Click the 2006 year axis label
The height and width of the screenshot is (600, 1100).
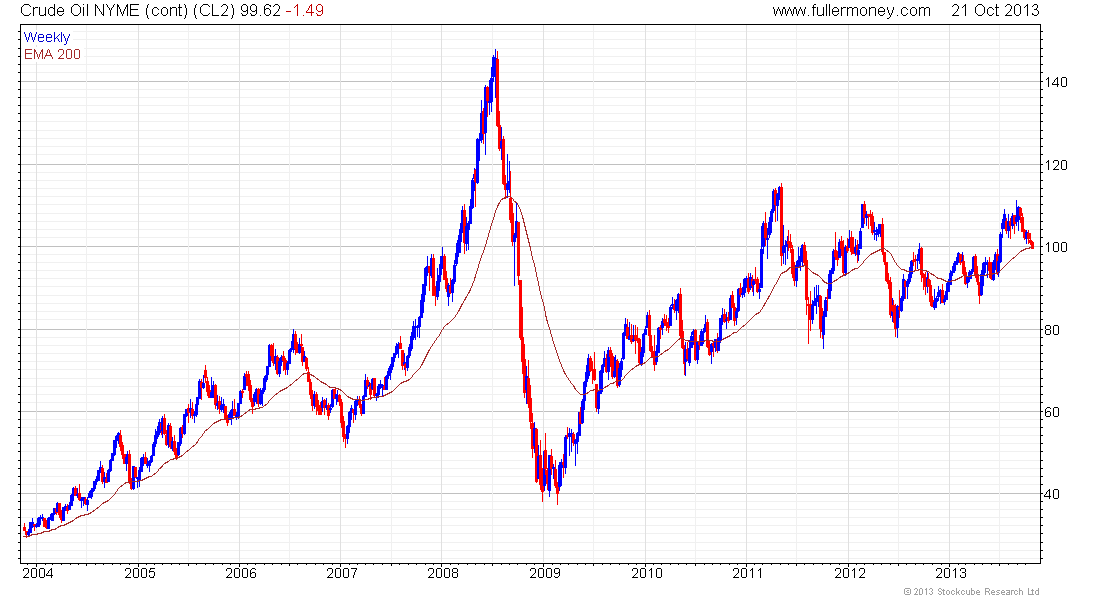[x=241, y=573]
